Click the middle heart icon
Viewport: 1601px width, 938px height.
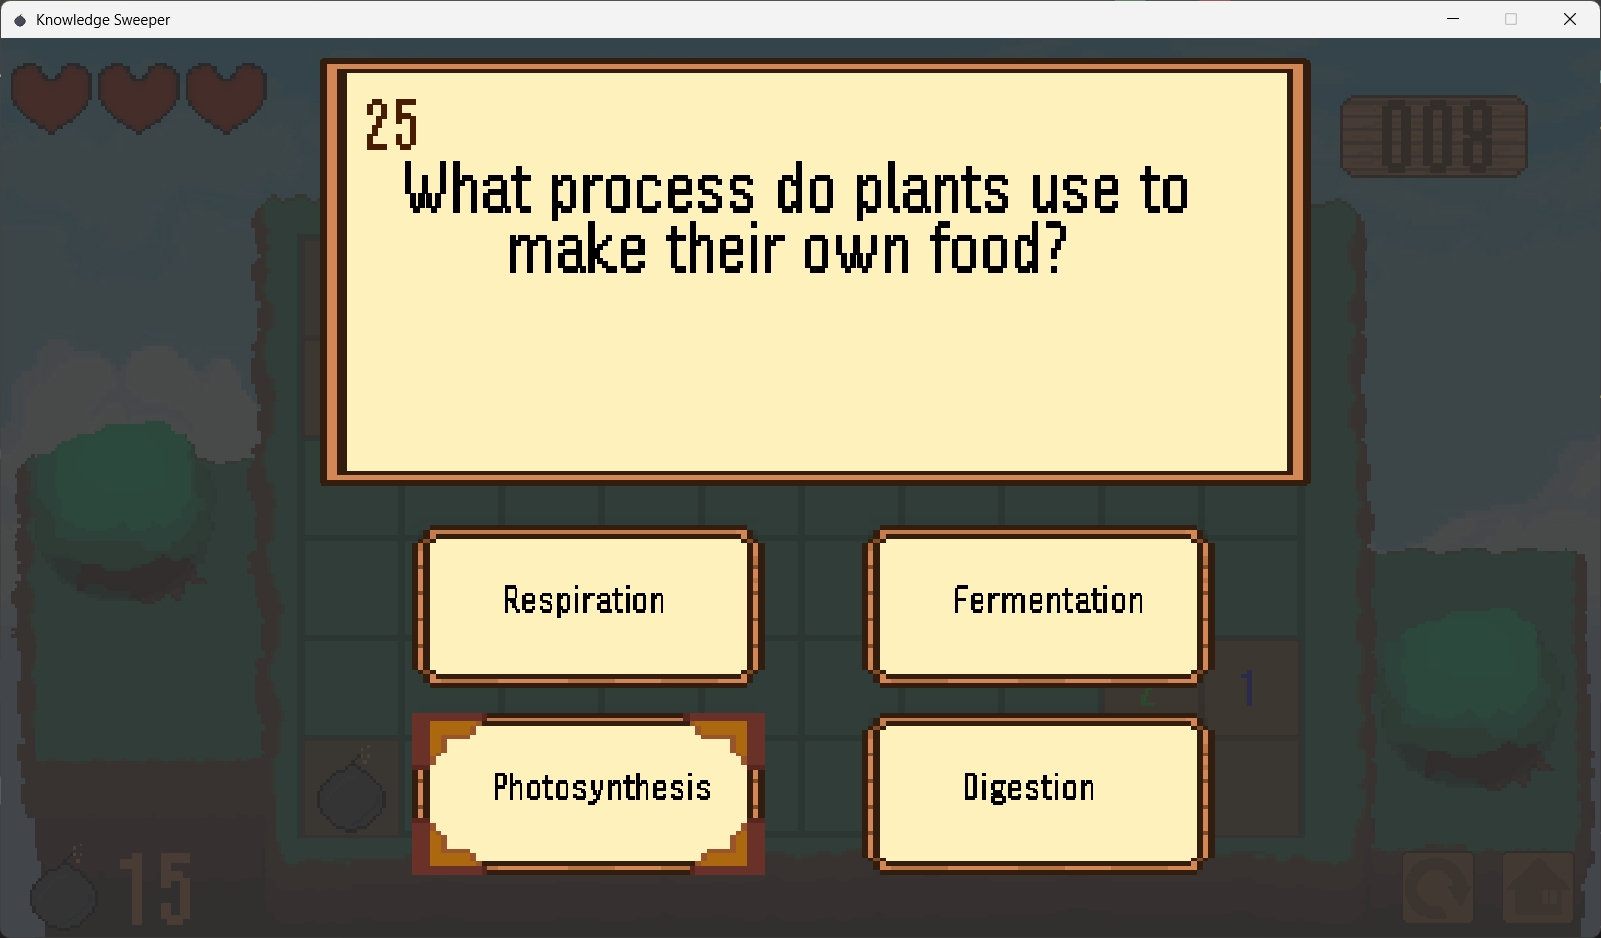(138, 95)
